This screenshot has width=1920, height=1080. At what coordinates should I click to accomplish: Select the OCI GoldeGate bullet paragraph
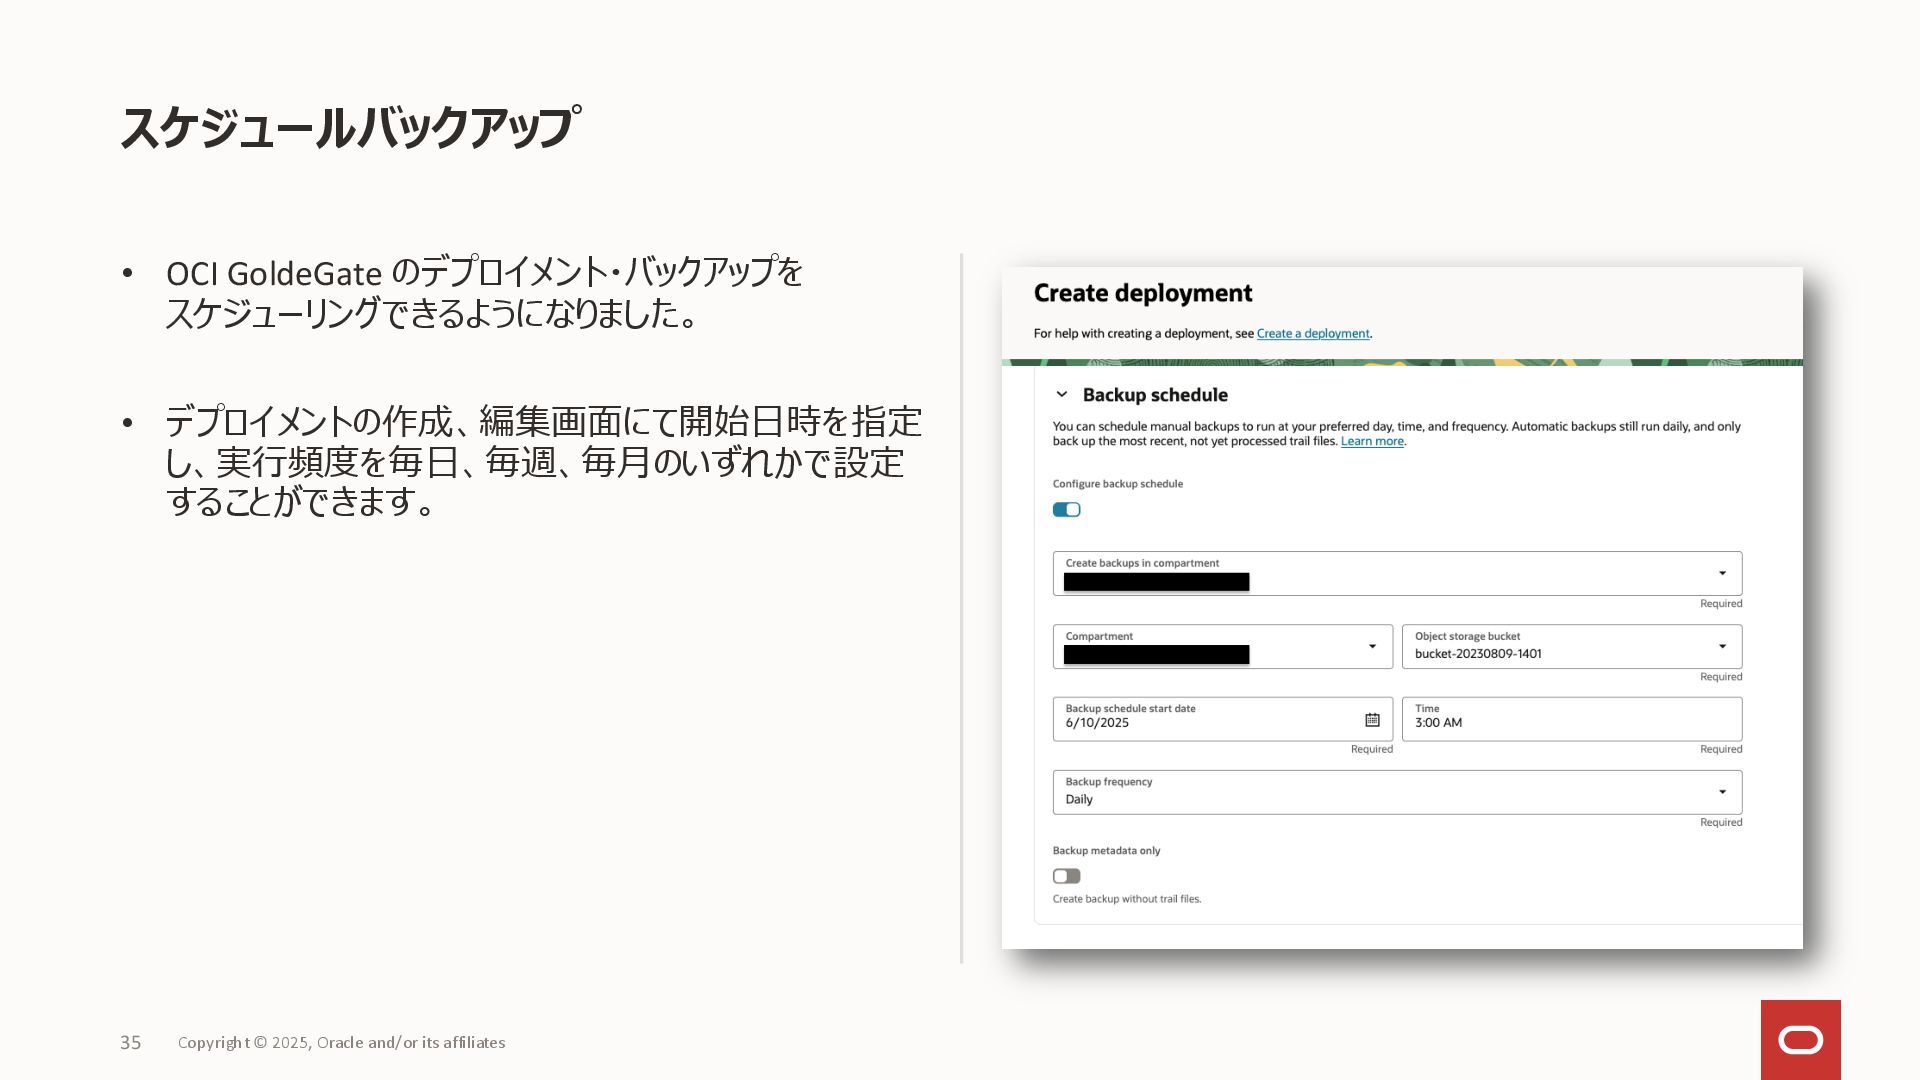[484, 293]
